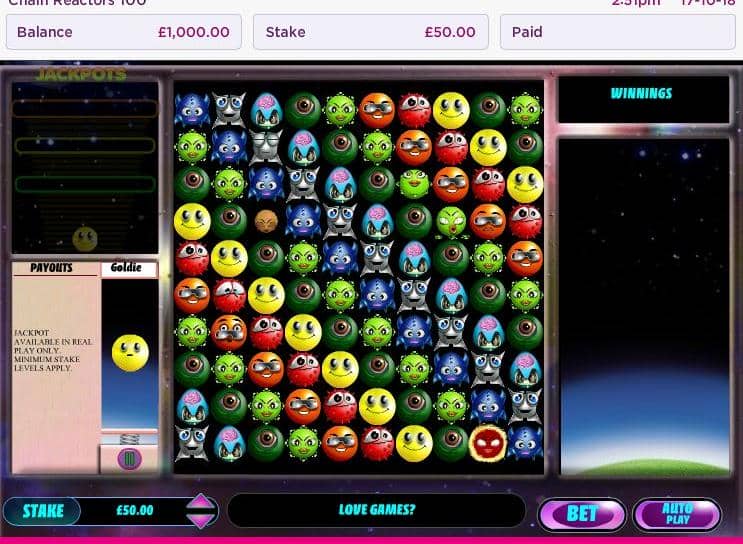Open the PAYOUTS tab
Viewport: 743px width, 544px height.
click(x=51, y=268)
